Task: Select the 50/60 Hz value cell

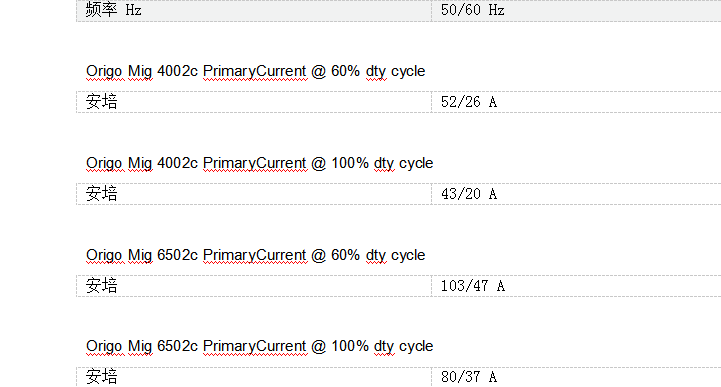Action: click(576, 11)
